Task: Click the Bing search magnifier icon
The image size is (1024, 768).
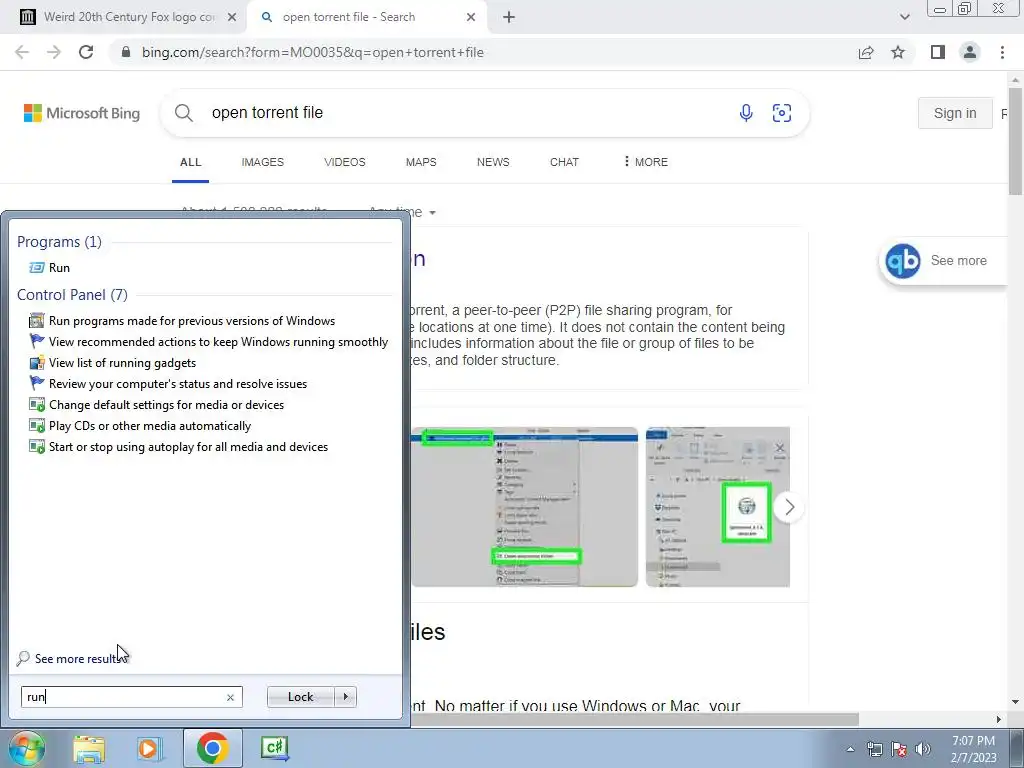Action: tap(184, 113)
